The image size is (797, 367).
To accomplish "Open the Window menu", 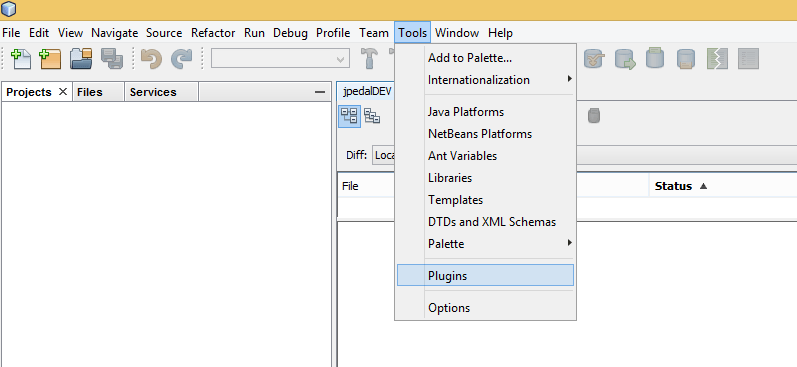I will click(457, 33).
